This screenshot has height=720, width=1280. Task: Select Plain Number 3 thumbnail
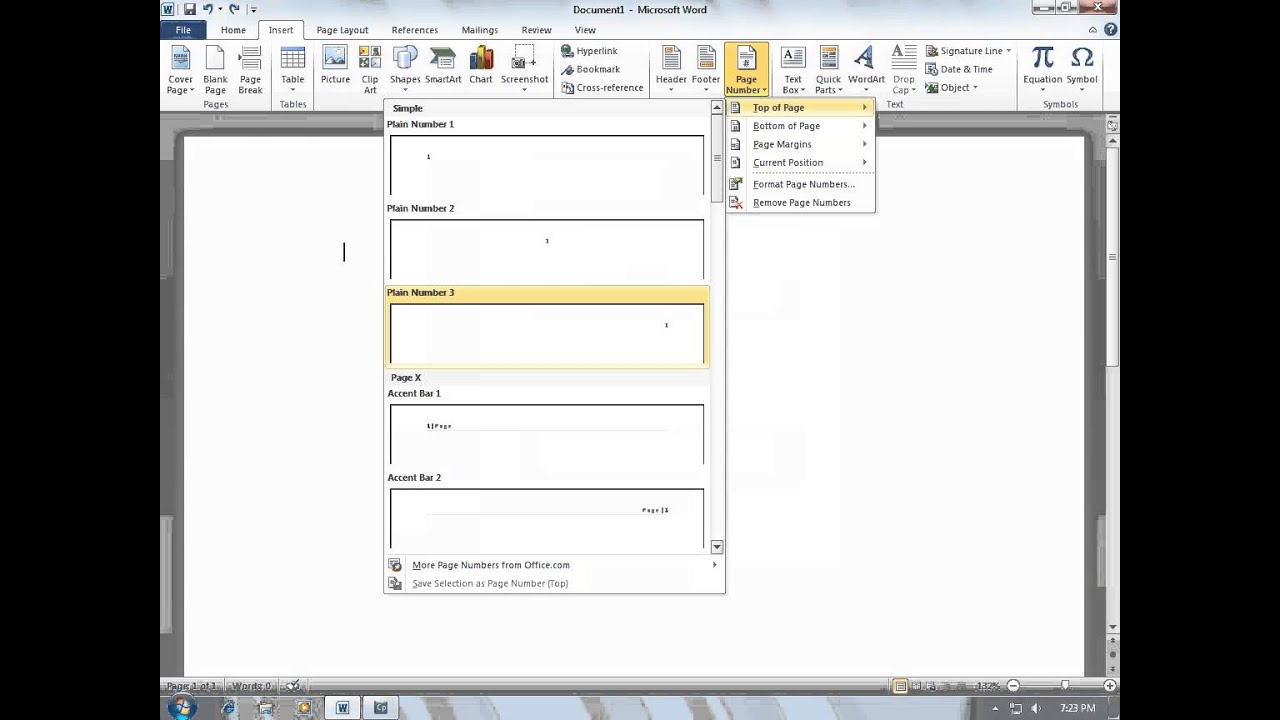tap(547, 333)
